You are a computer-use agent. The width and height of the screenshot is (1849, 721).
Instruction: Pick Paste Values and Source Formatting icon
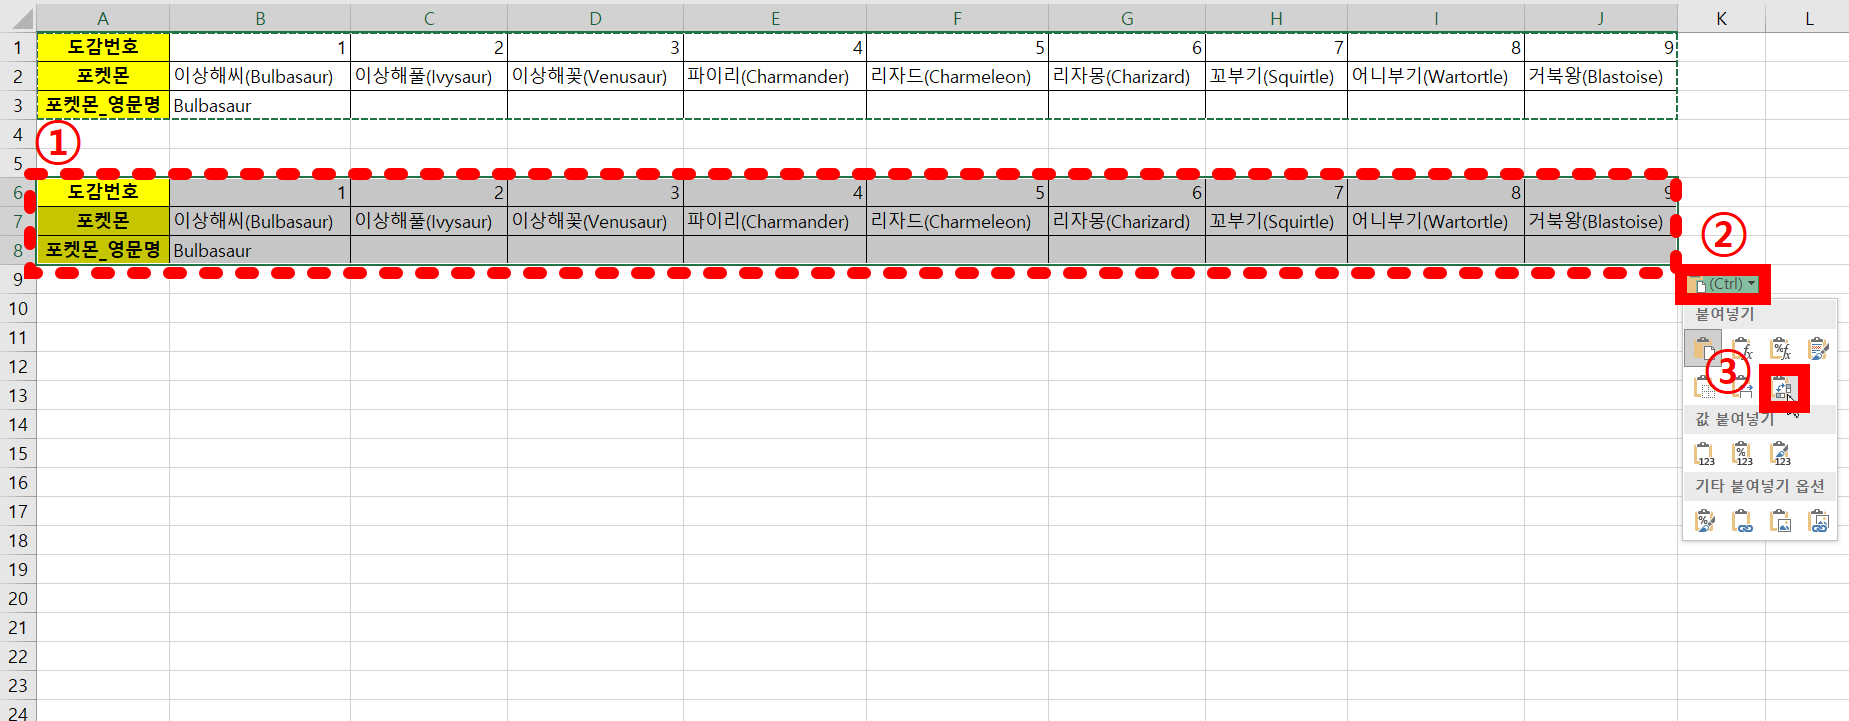tap(1780, 454)
